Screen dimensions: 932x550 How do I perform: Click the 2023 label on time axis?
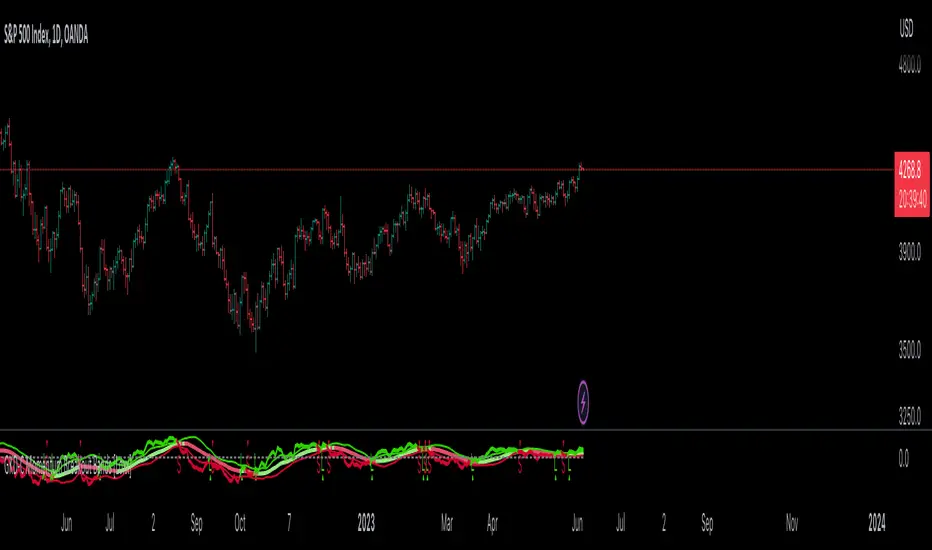(366, 523)
